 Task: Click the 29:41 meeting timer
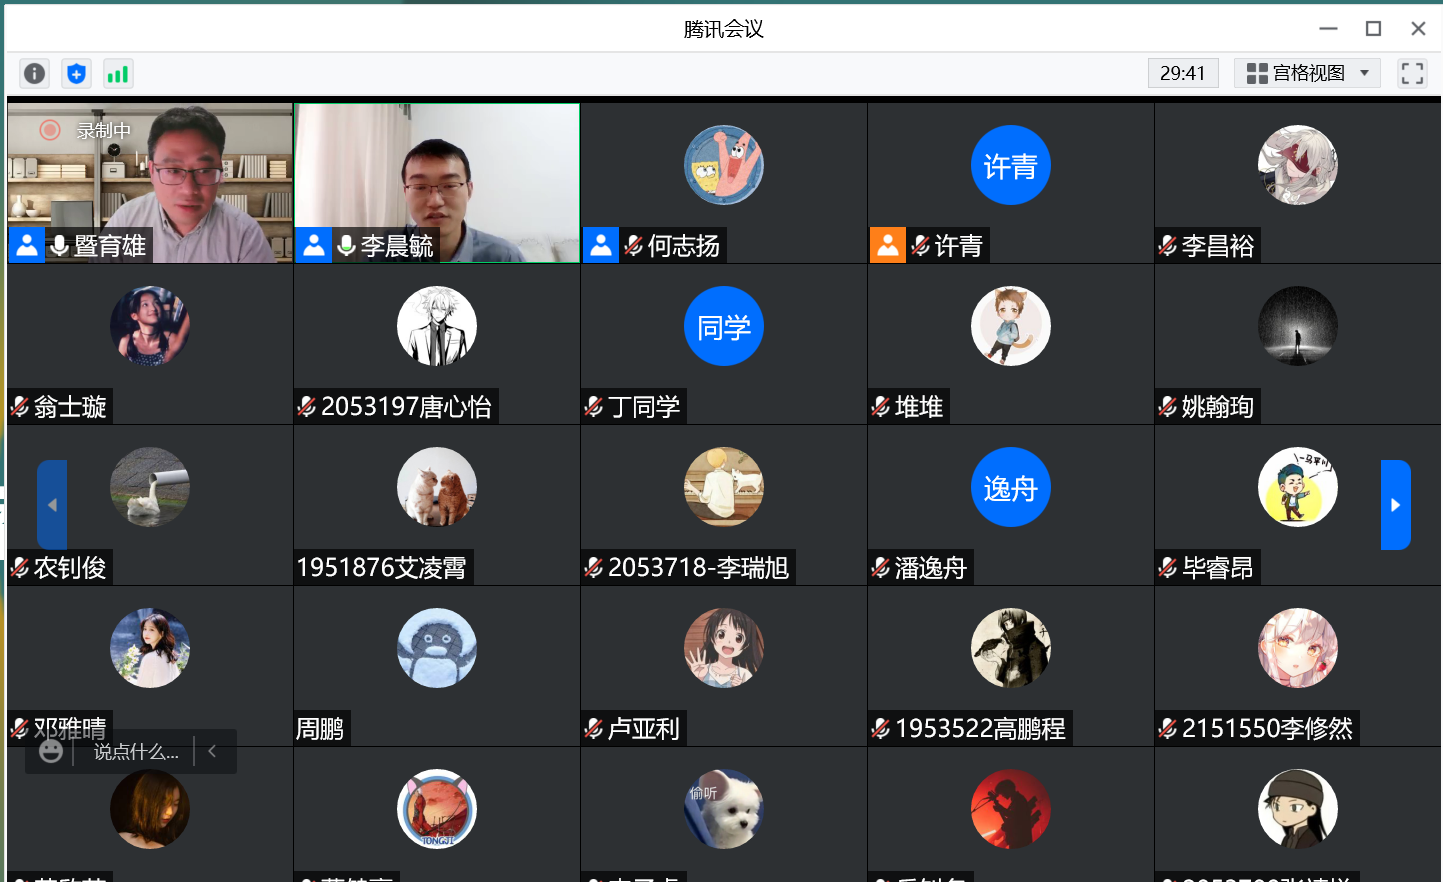[x=1182, y=73]
